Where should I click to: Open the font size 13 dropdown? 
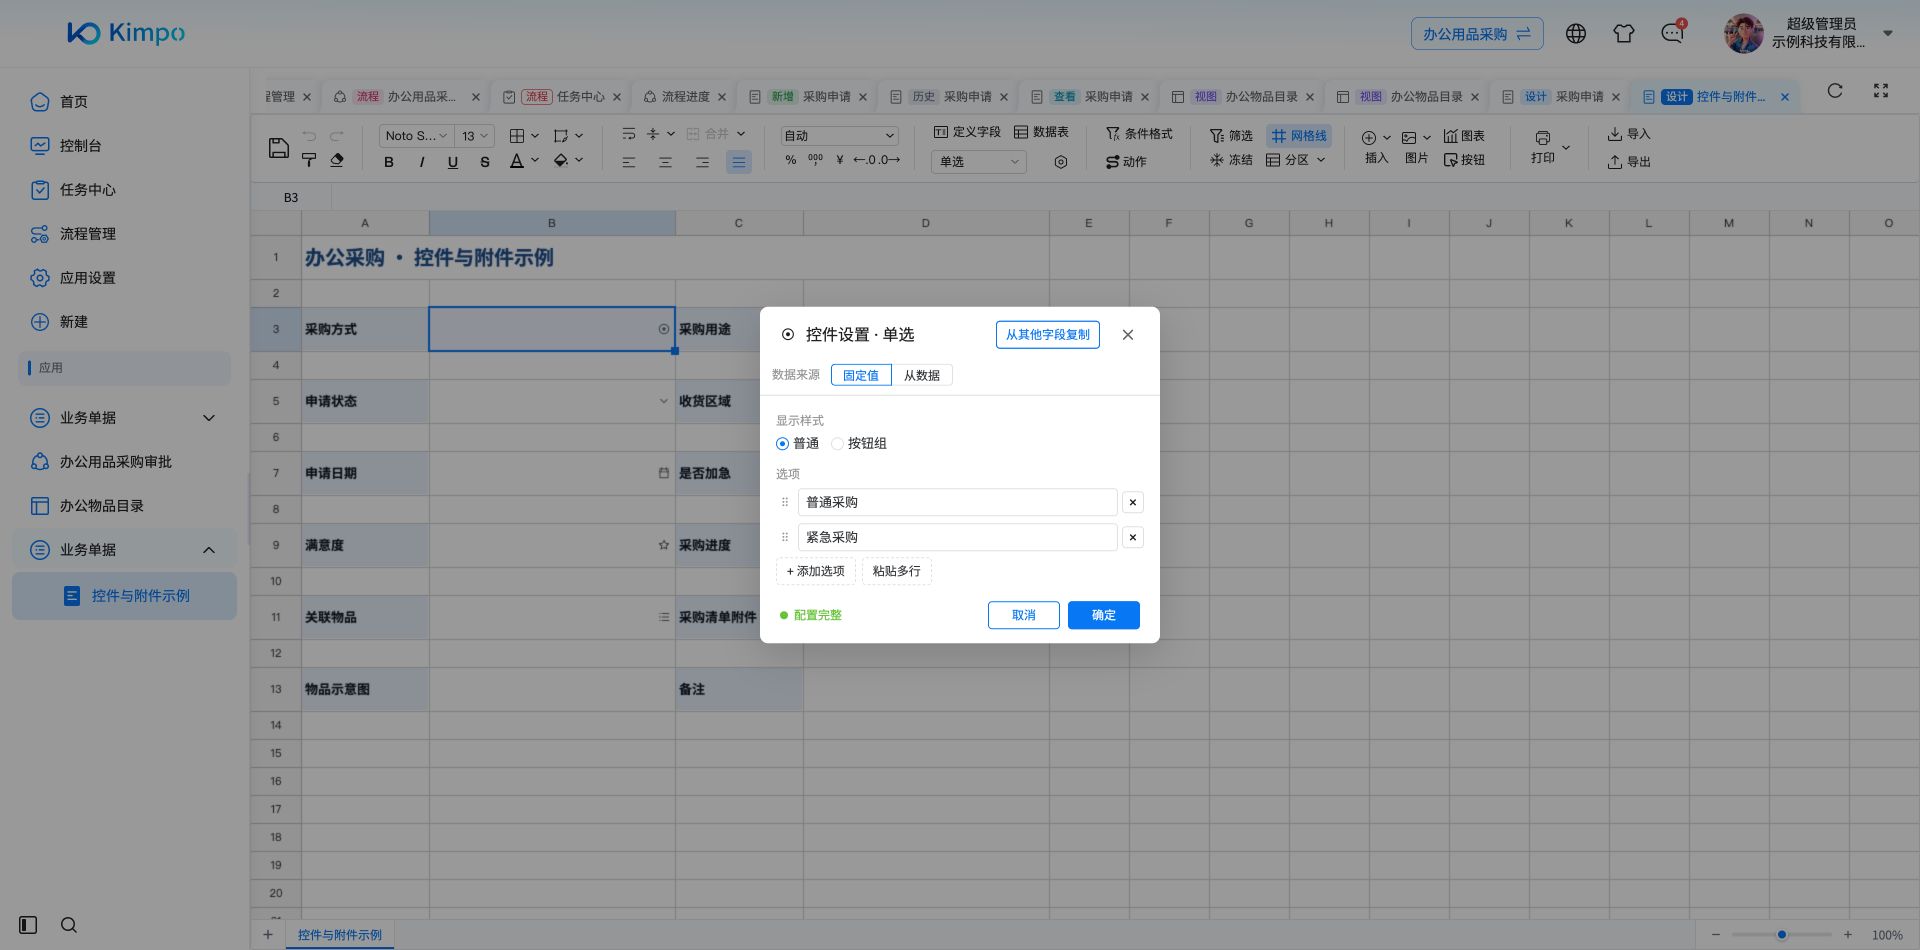click(475, 136)
